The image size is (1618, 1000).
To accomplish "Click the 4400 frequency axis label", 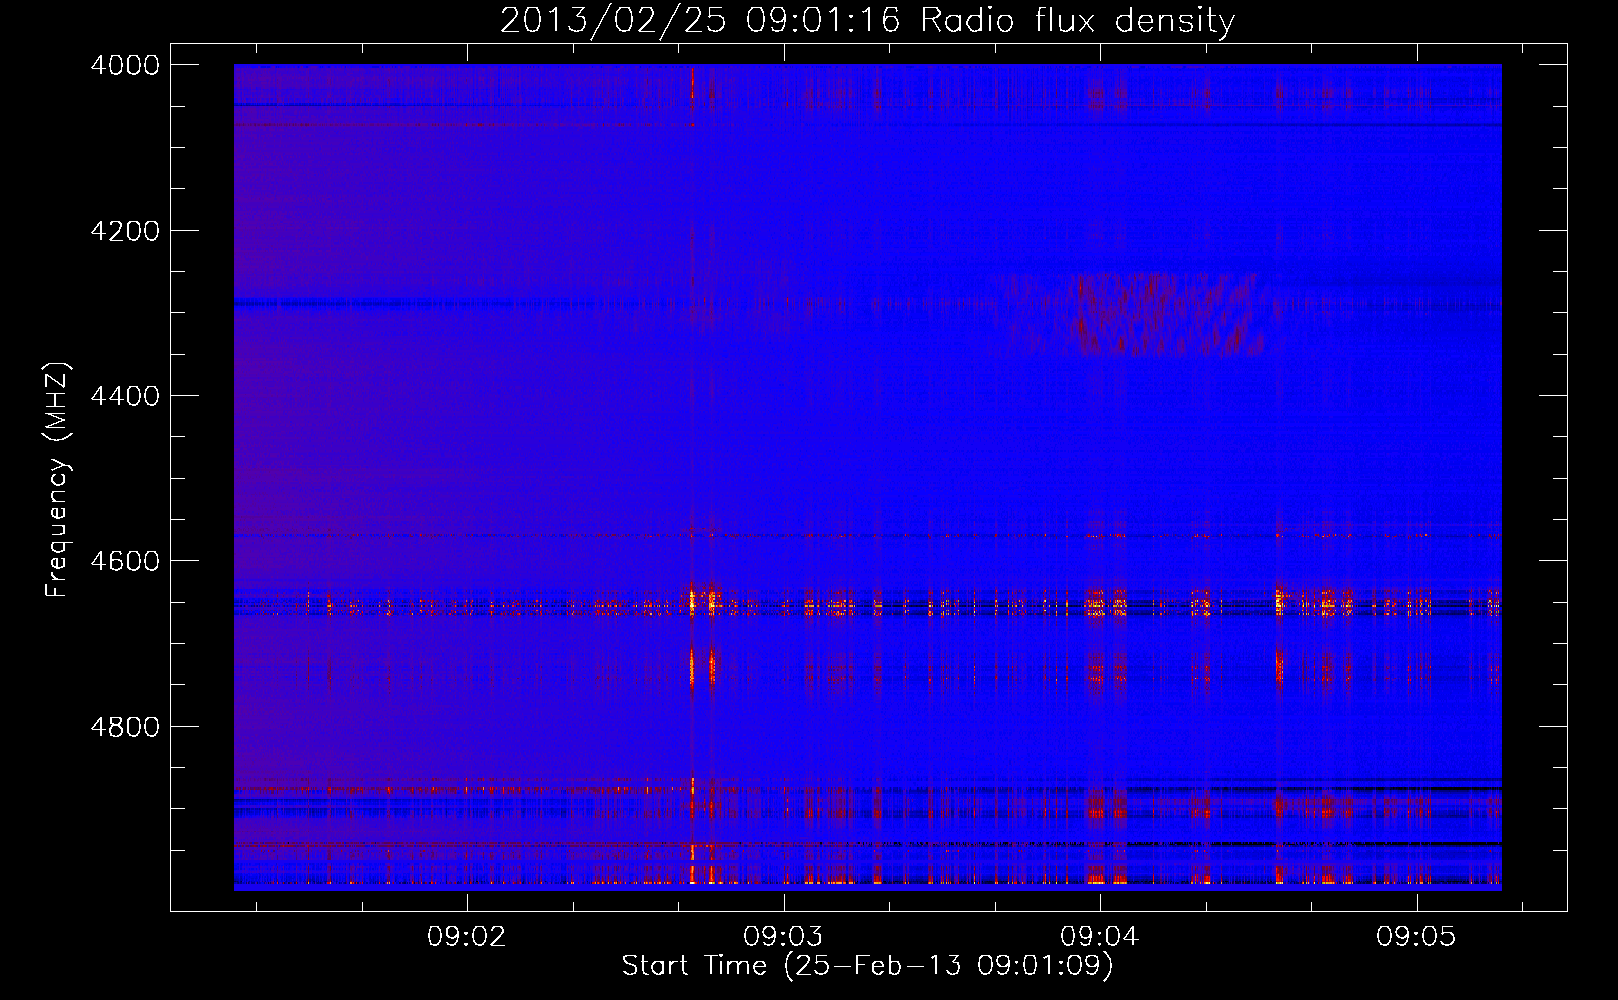I will pos(125,396).
